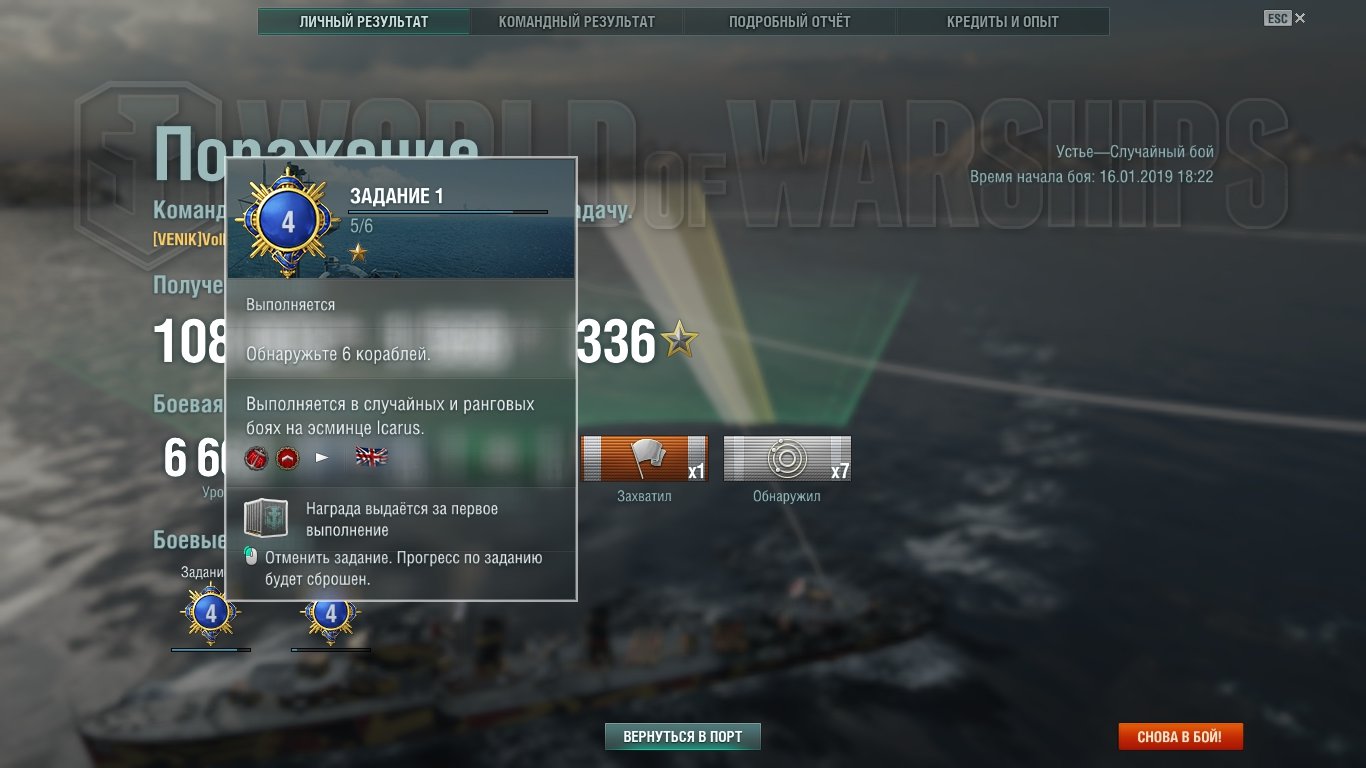Click the random battle type icon
The image size is (1366, 768).
tap(257, 457)
